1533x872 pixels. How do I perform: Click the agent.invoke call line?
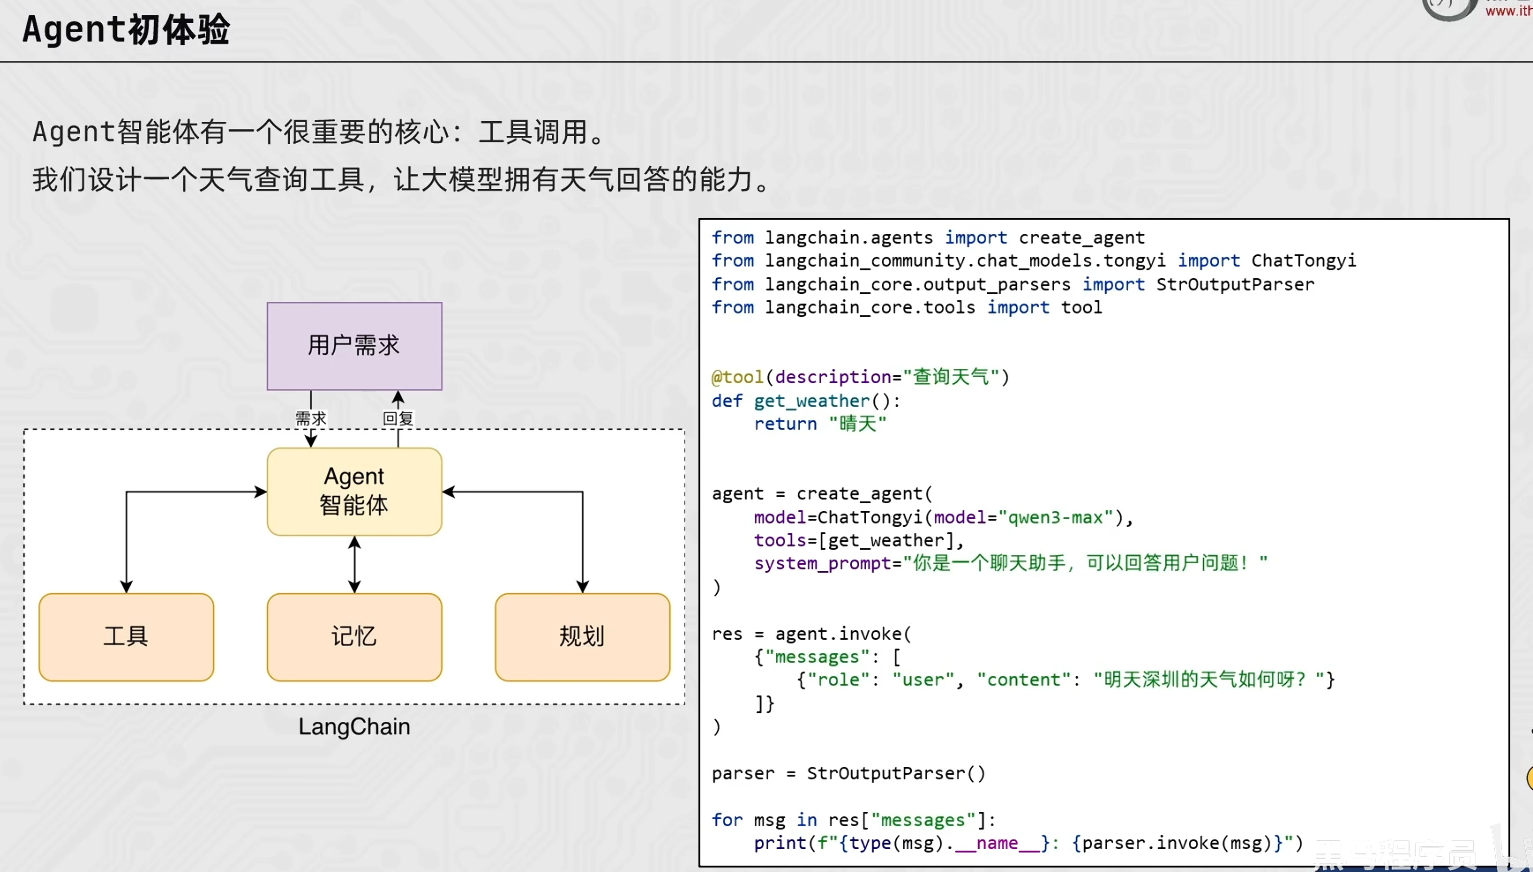pos(811,634)
